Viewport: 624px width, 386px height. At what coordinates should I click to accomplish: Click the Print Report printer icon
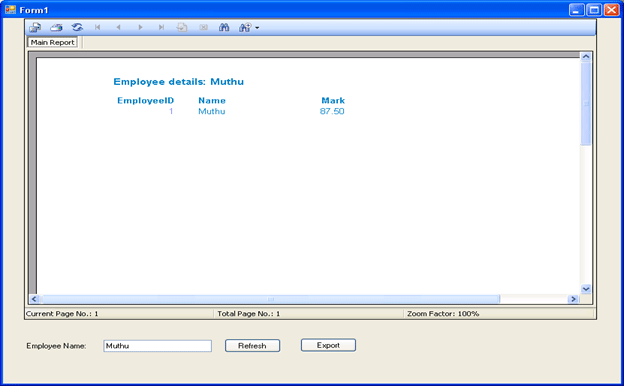click(x=56, y=27)
